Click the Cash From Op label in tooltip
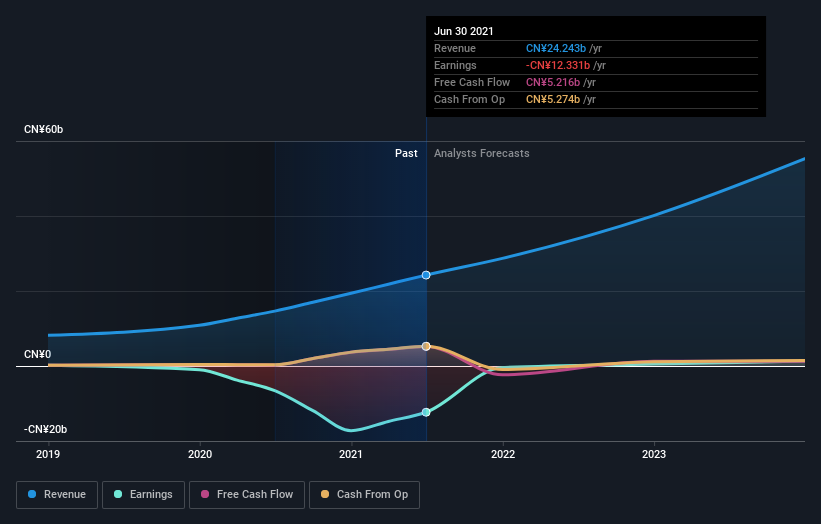 470,99
